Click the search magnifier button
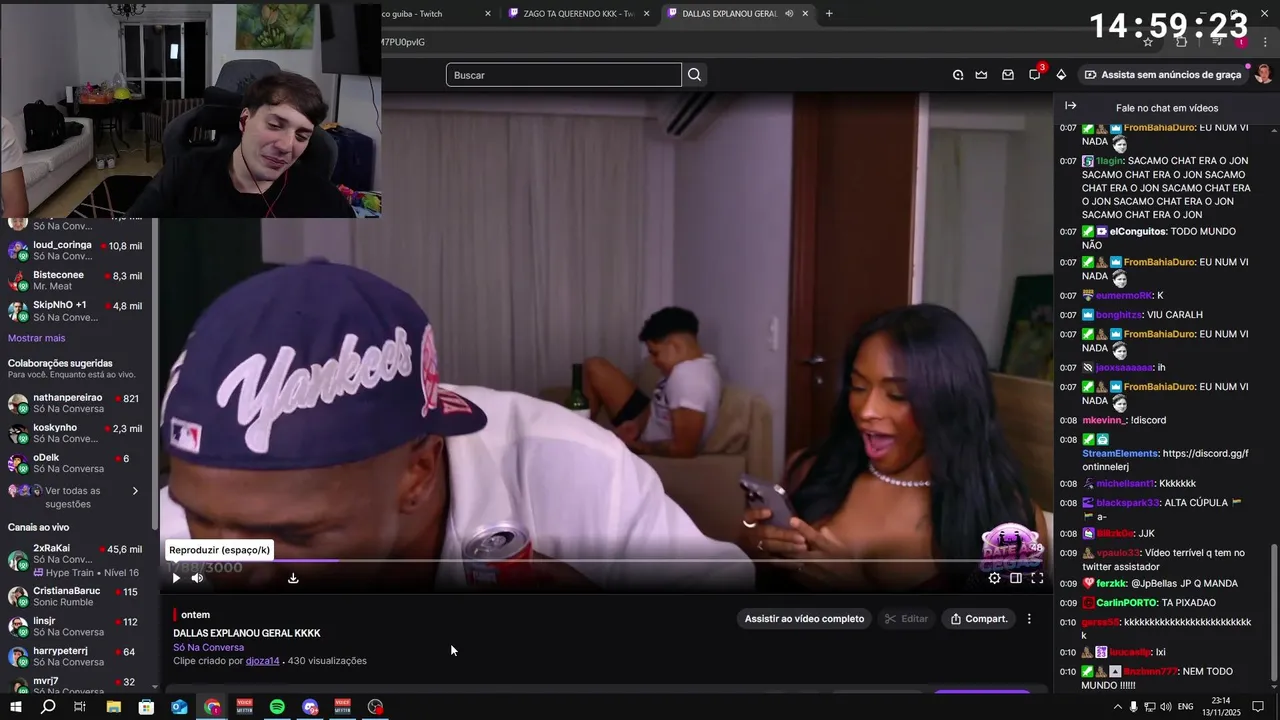This screenshot has height=720, width=1280. [x=695, y=75]
